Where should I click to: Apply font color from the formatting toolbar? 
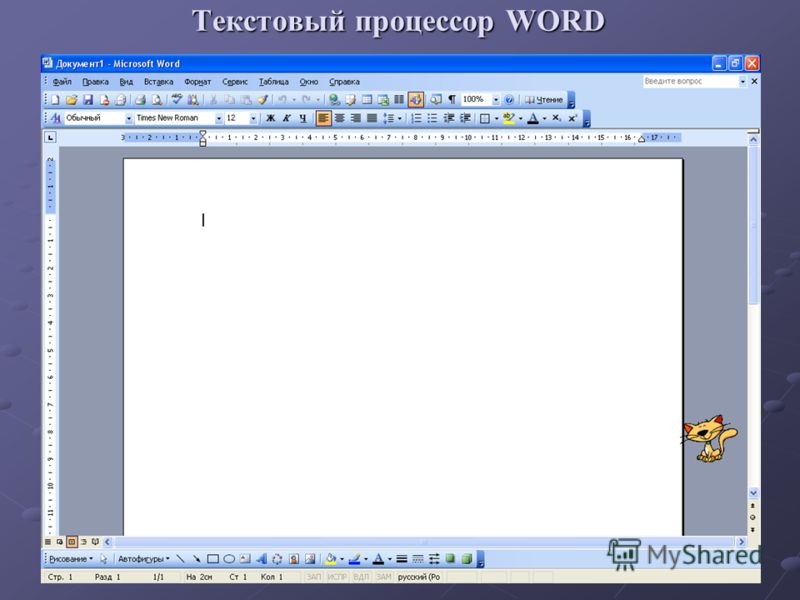click(533, 118)
